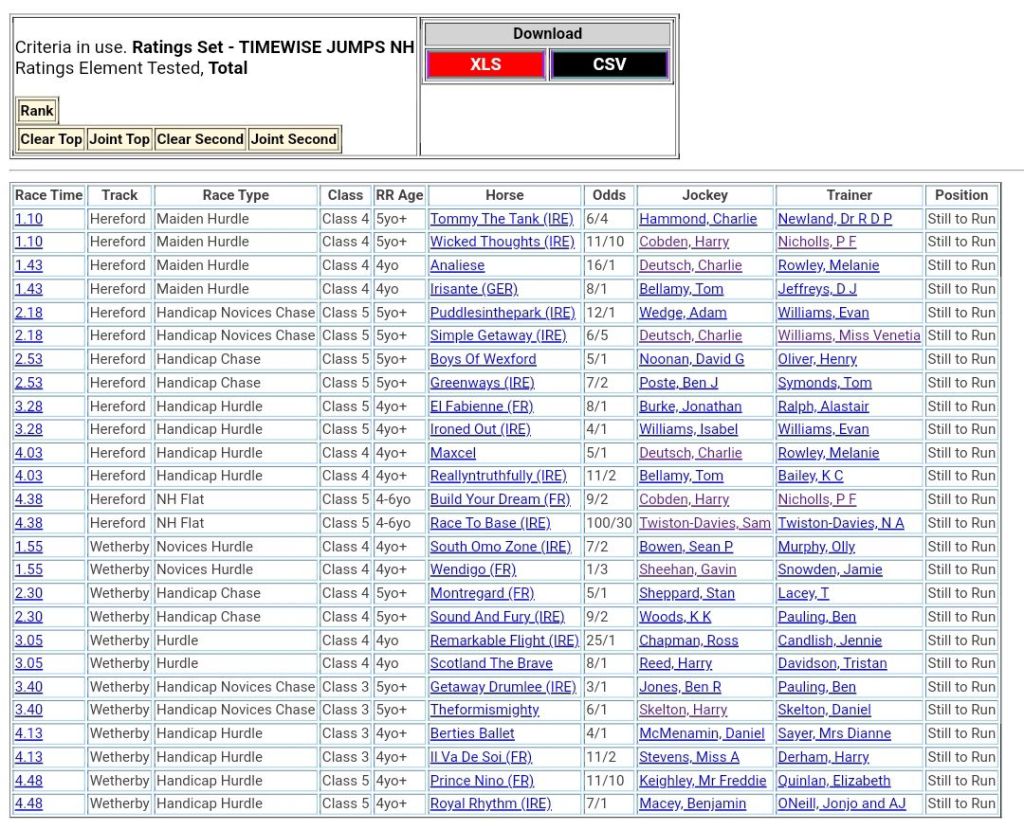Open the Wicked Thoughts (IRE) horse link
The image size is (1024, 830).
click(502, 242)
